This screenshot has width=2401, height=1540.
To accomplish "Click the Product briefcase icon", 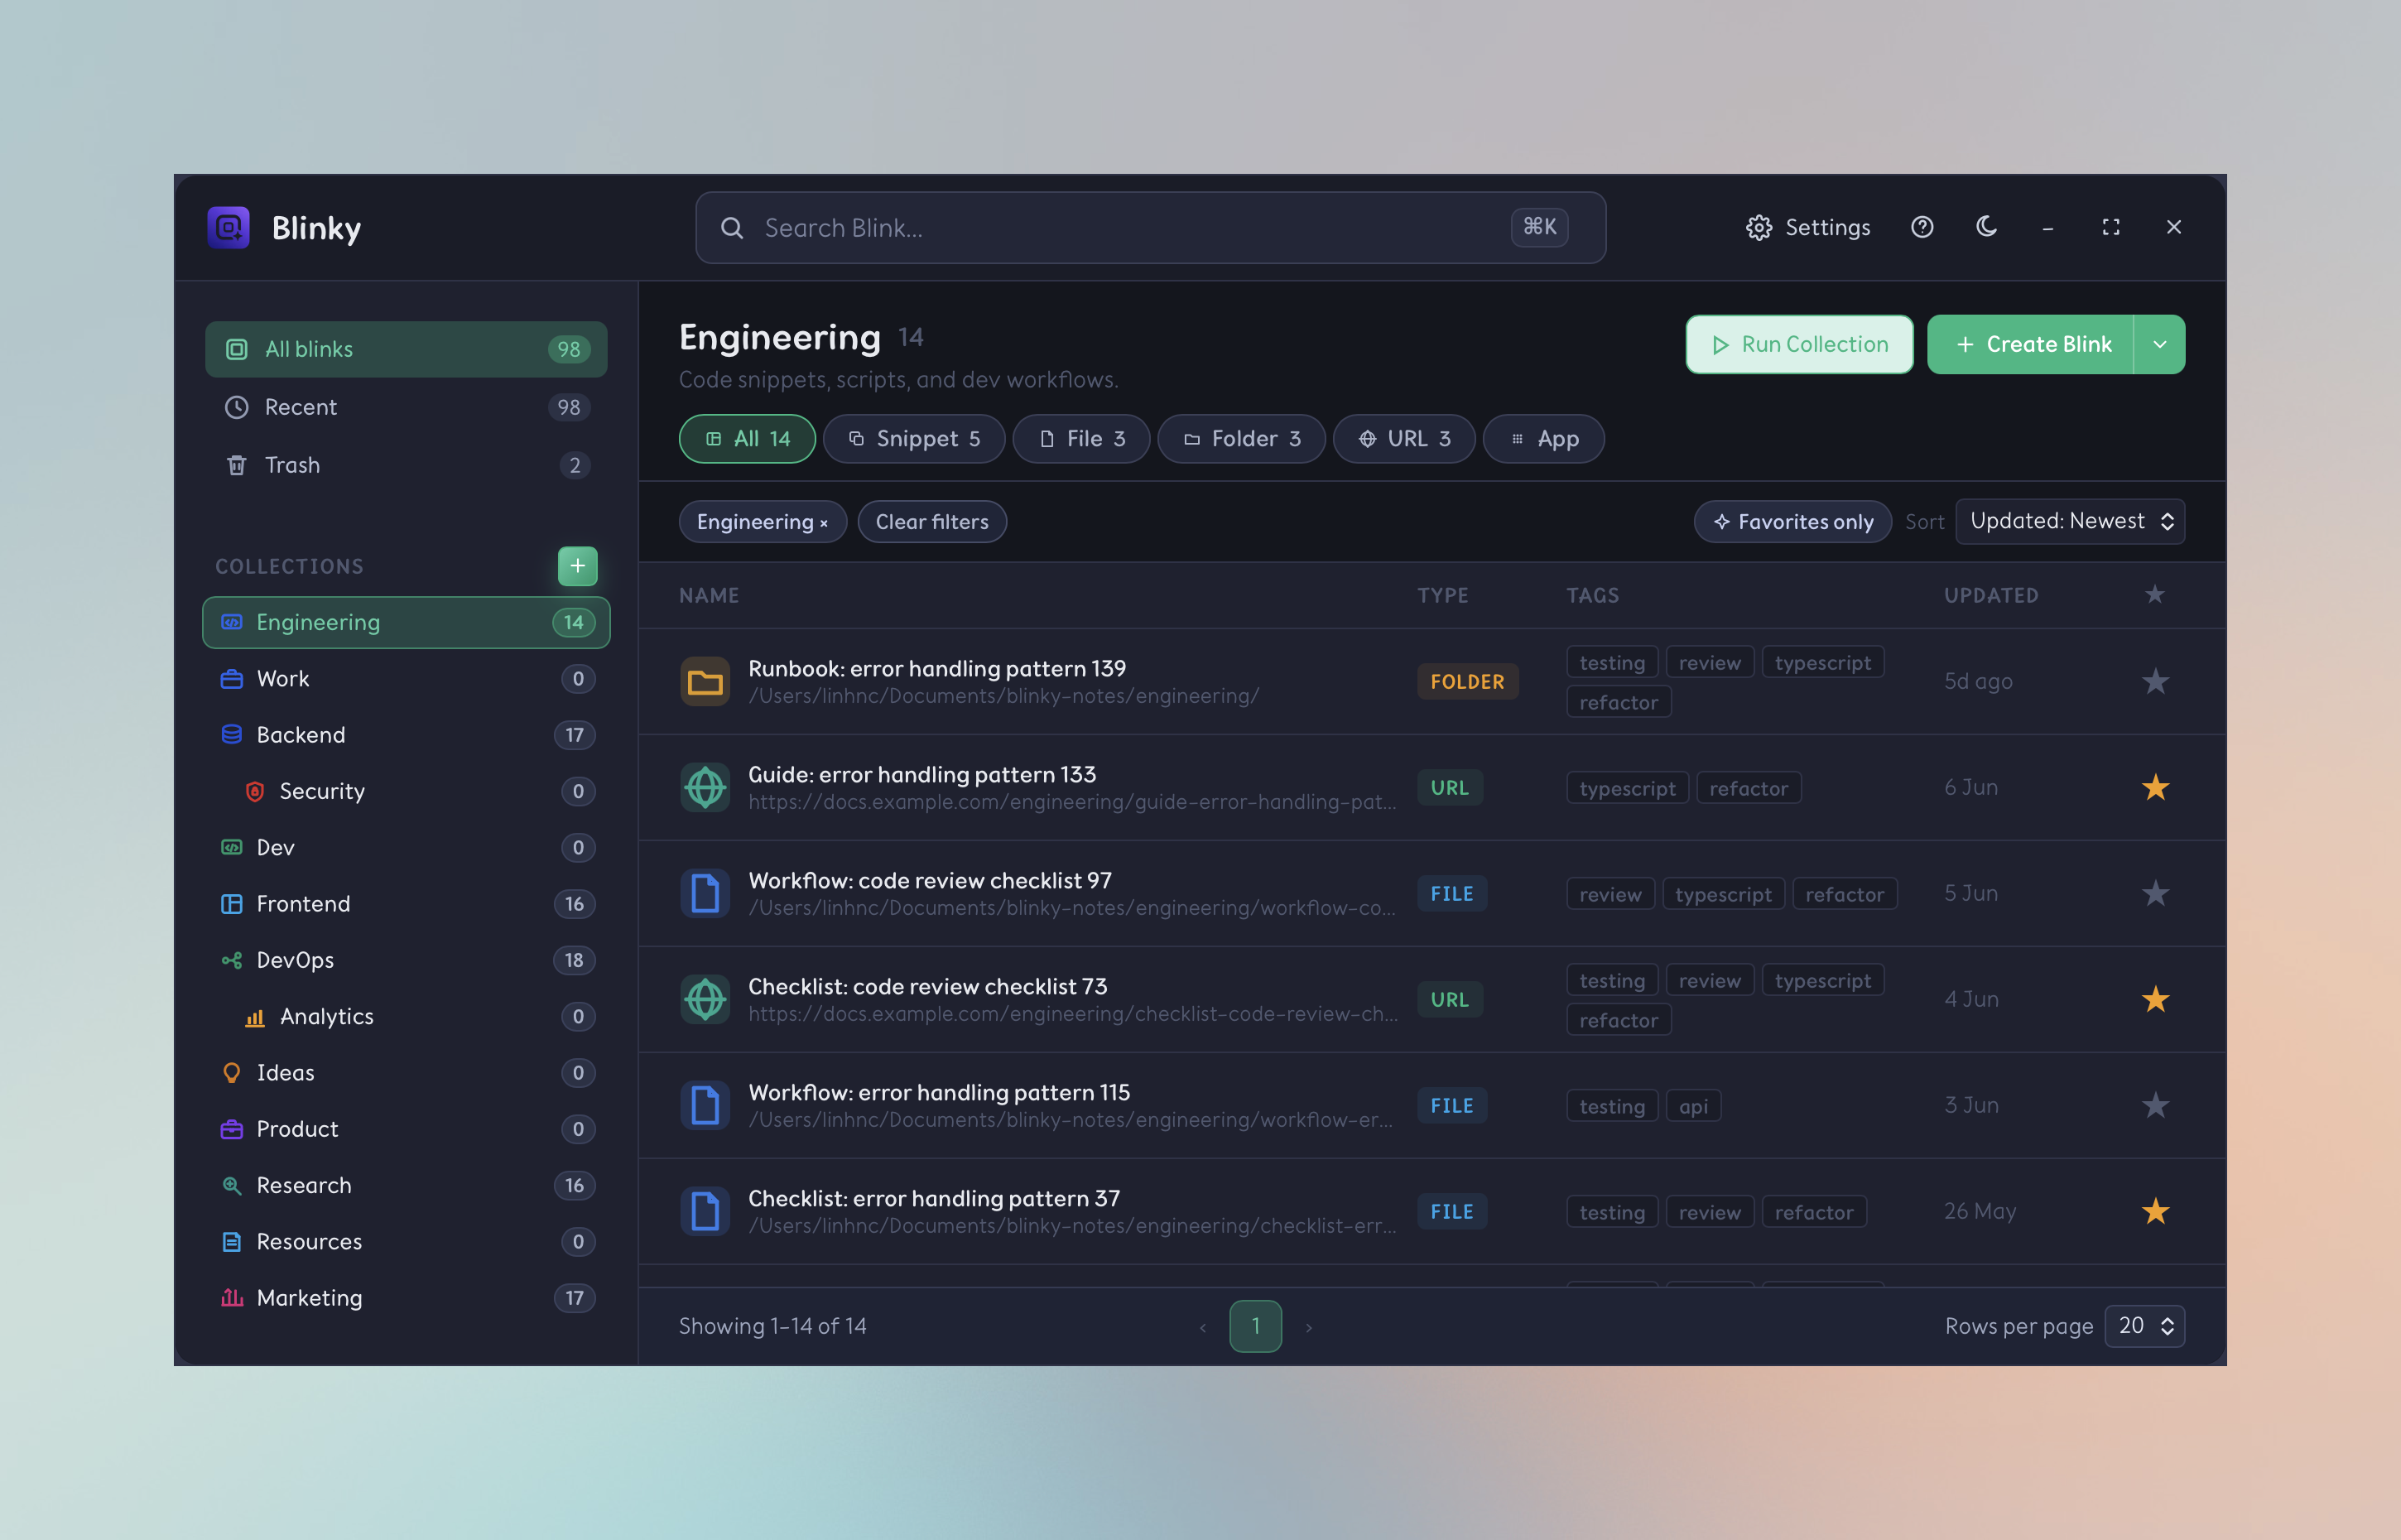I will pos(231,1129).
